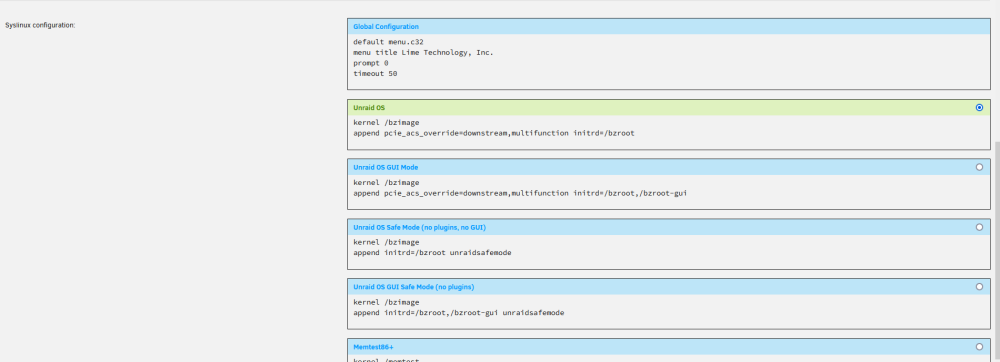
Task: Click the Memtest86+ header label
Action: (373, 347)
